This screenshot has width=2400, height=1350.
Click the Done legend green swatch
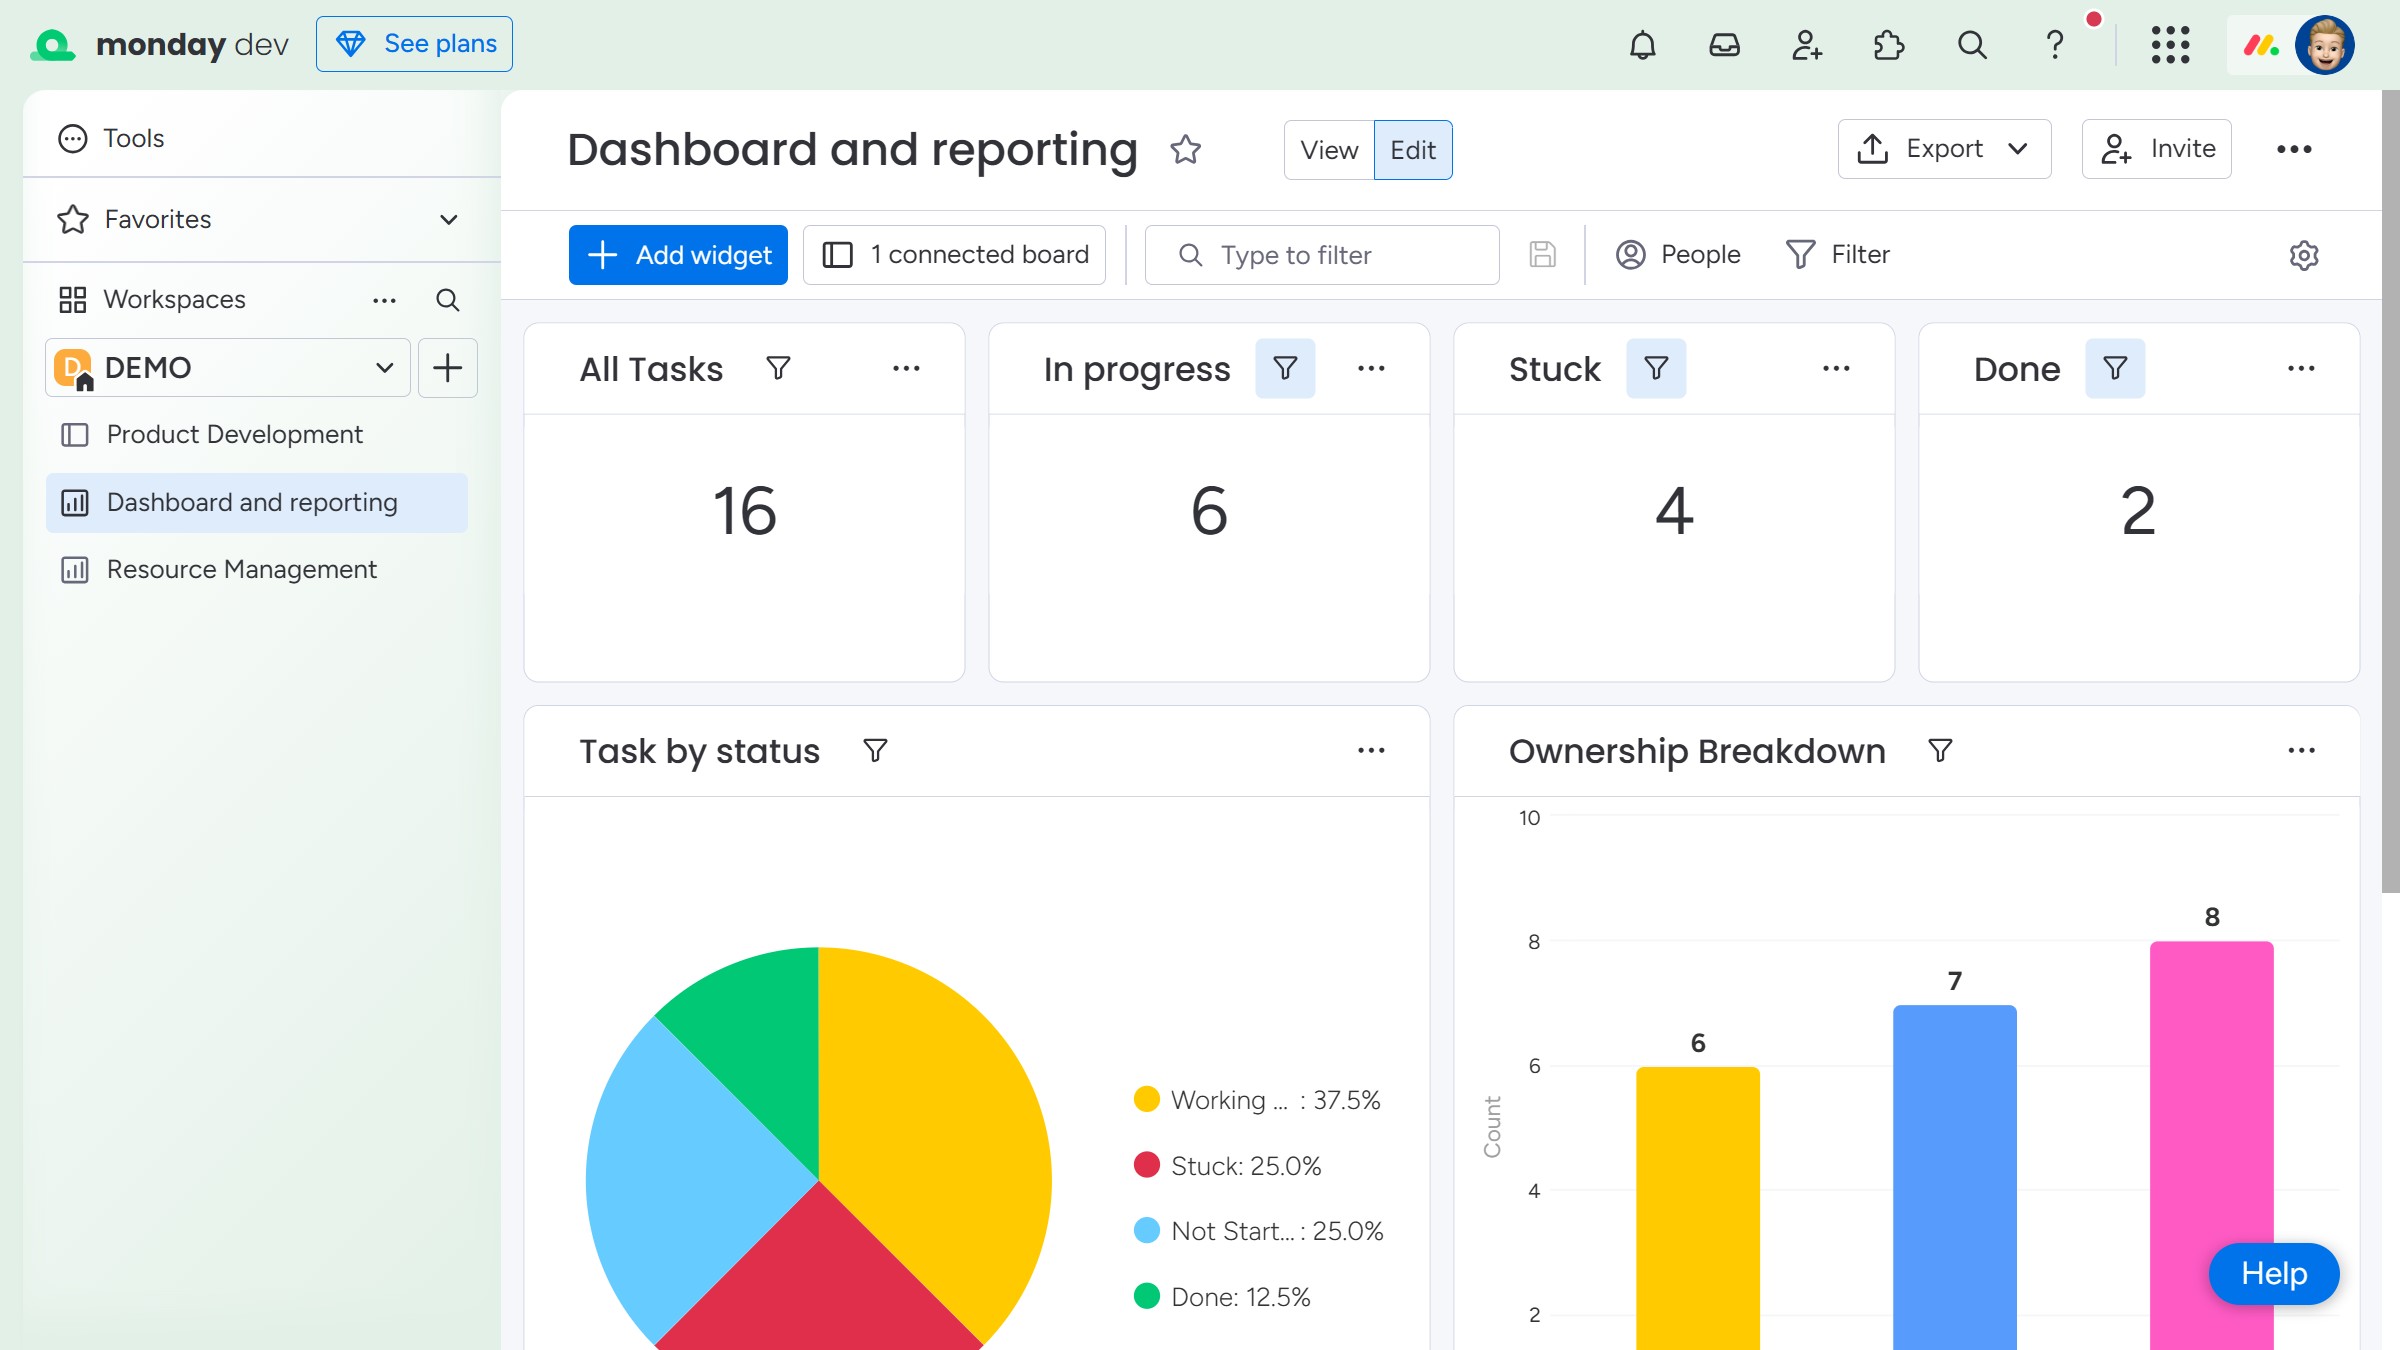(x=1146, y=1297)
